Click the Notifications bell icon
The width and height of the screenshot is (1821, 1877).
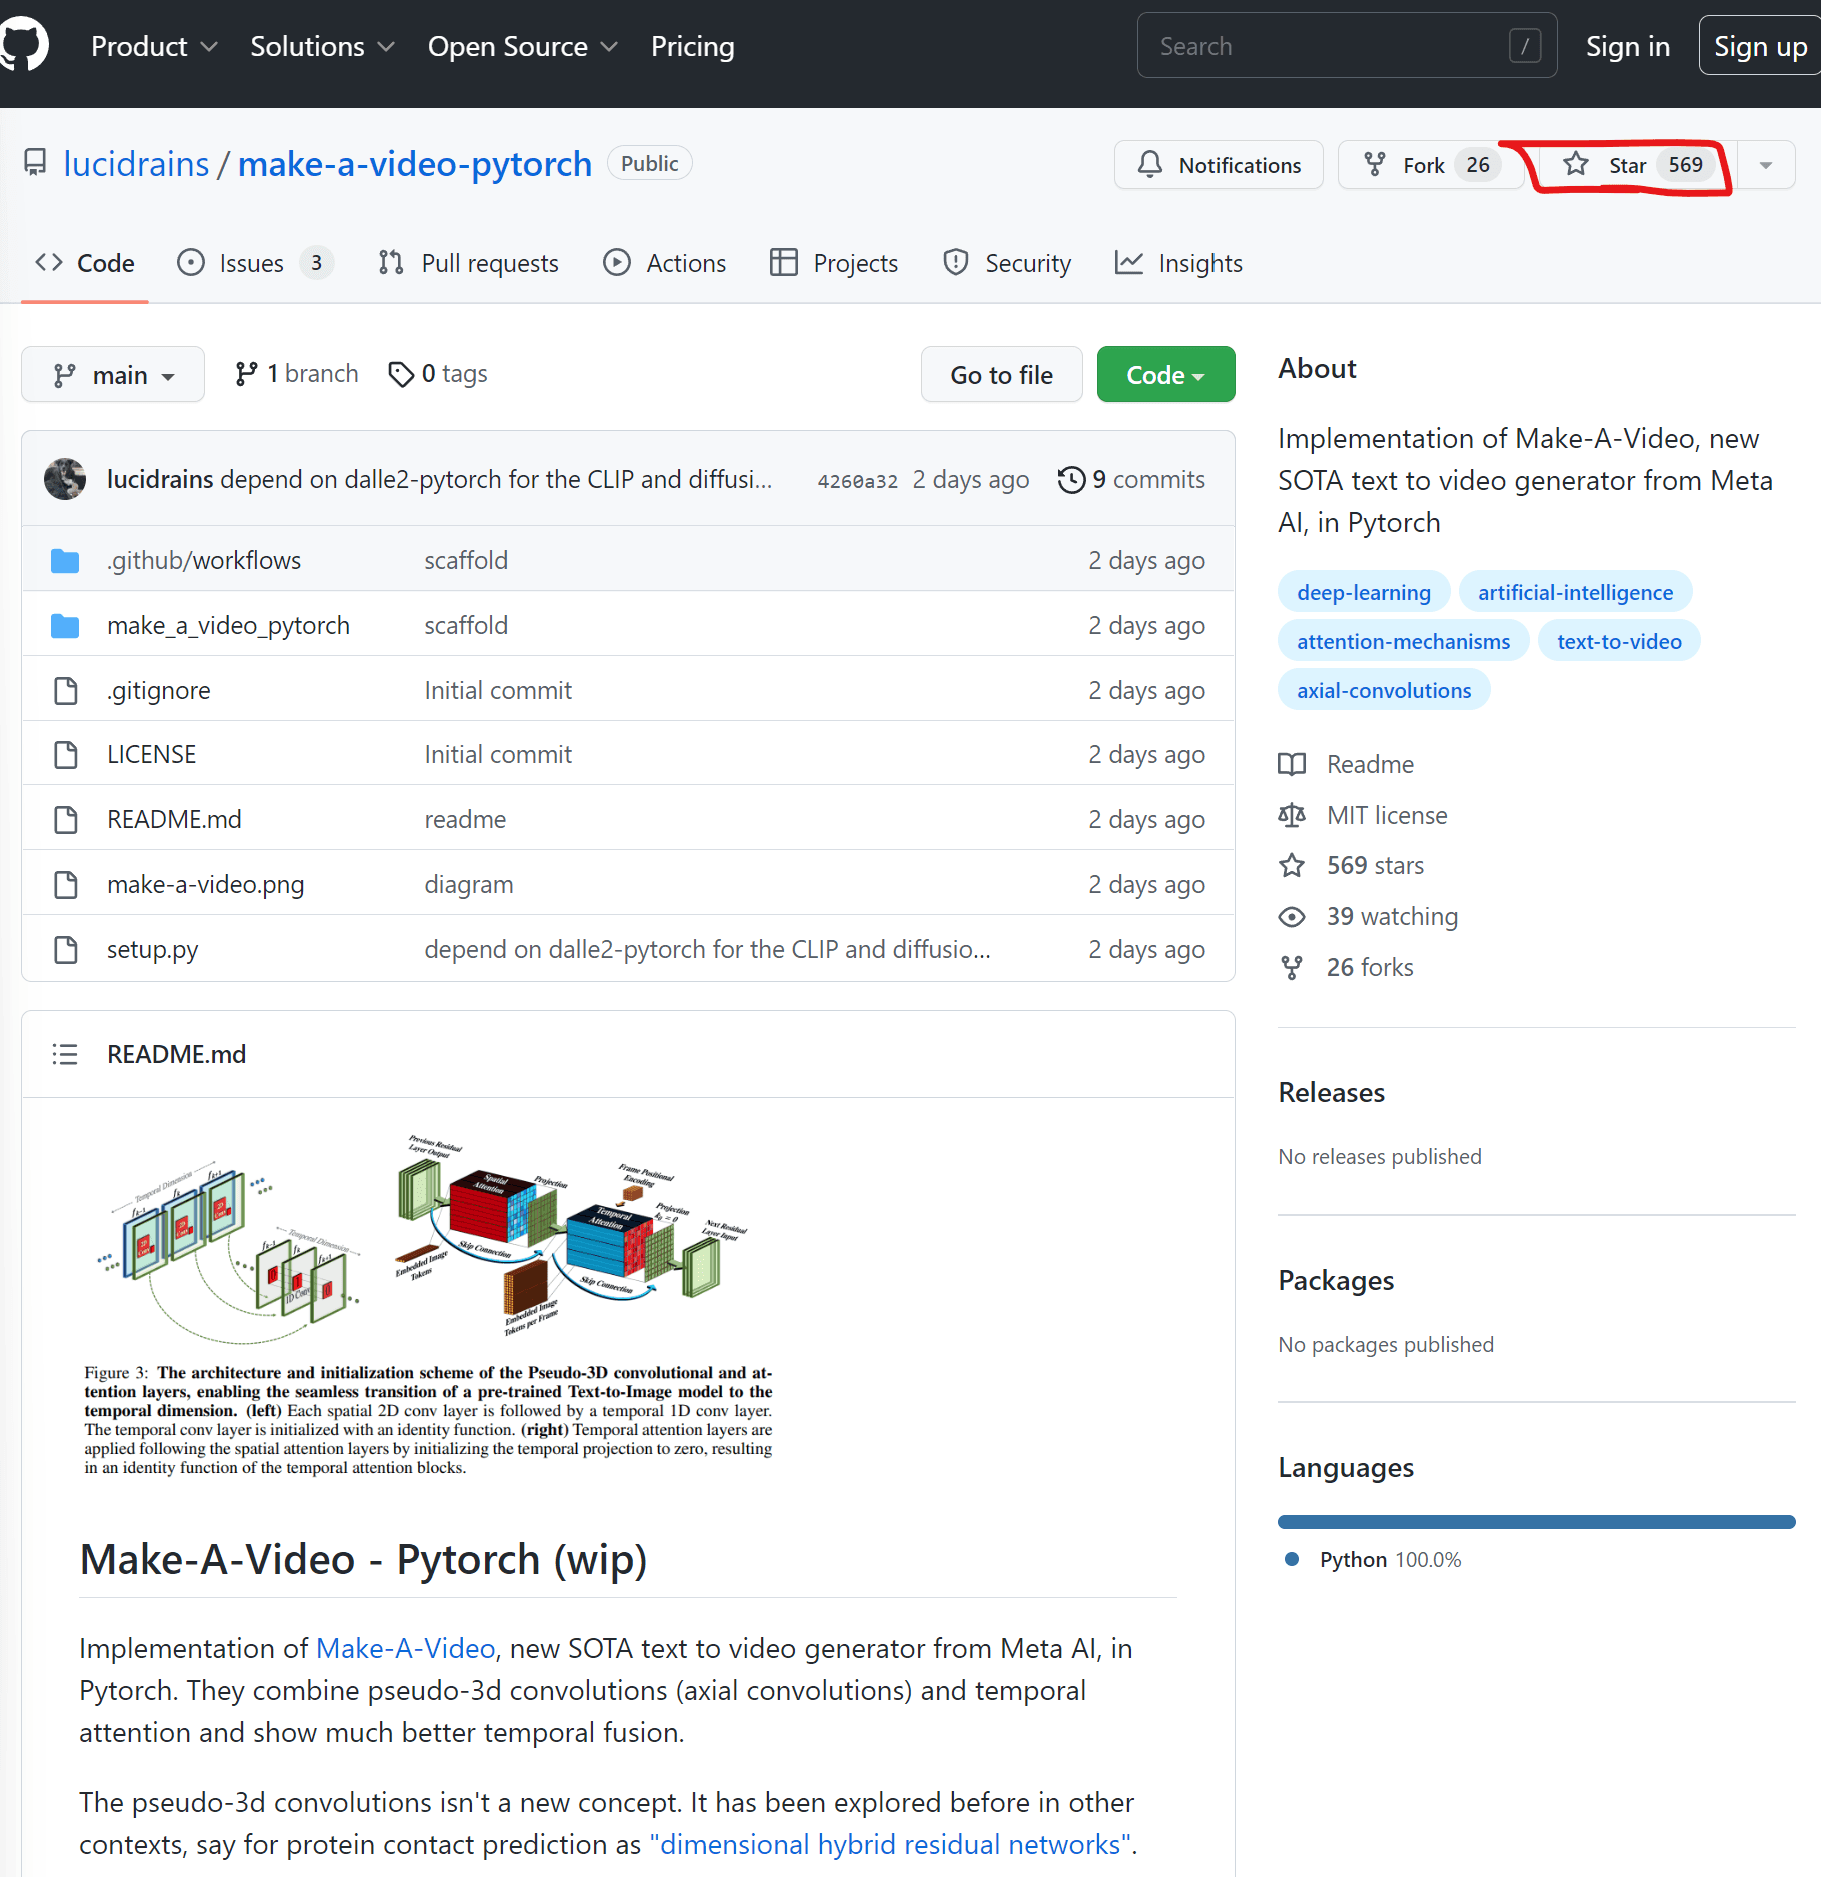click(x=1150, y=165)
